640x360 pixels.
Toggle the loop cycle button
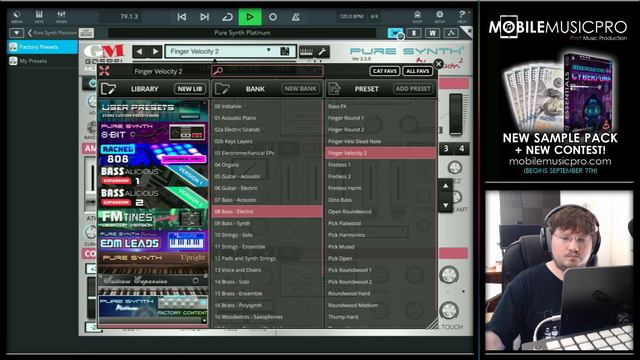click(x=227, y=17)
